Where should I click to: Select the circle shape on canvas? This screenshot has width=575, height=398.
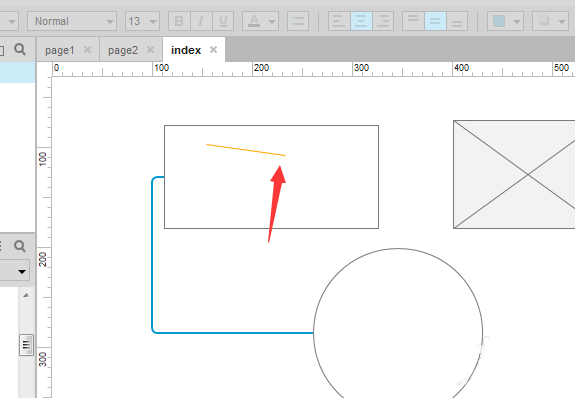coord(398,323)
